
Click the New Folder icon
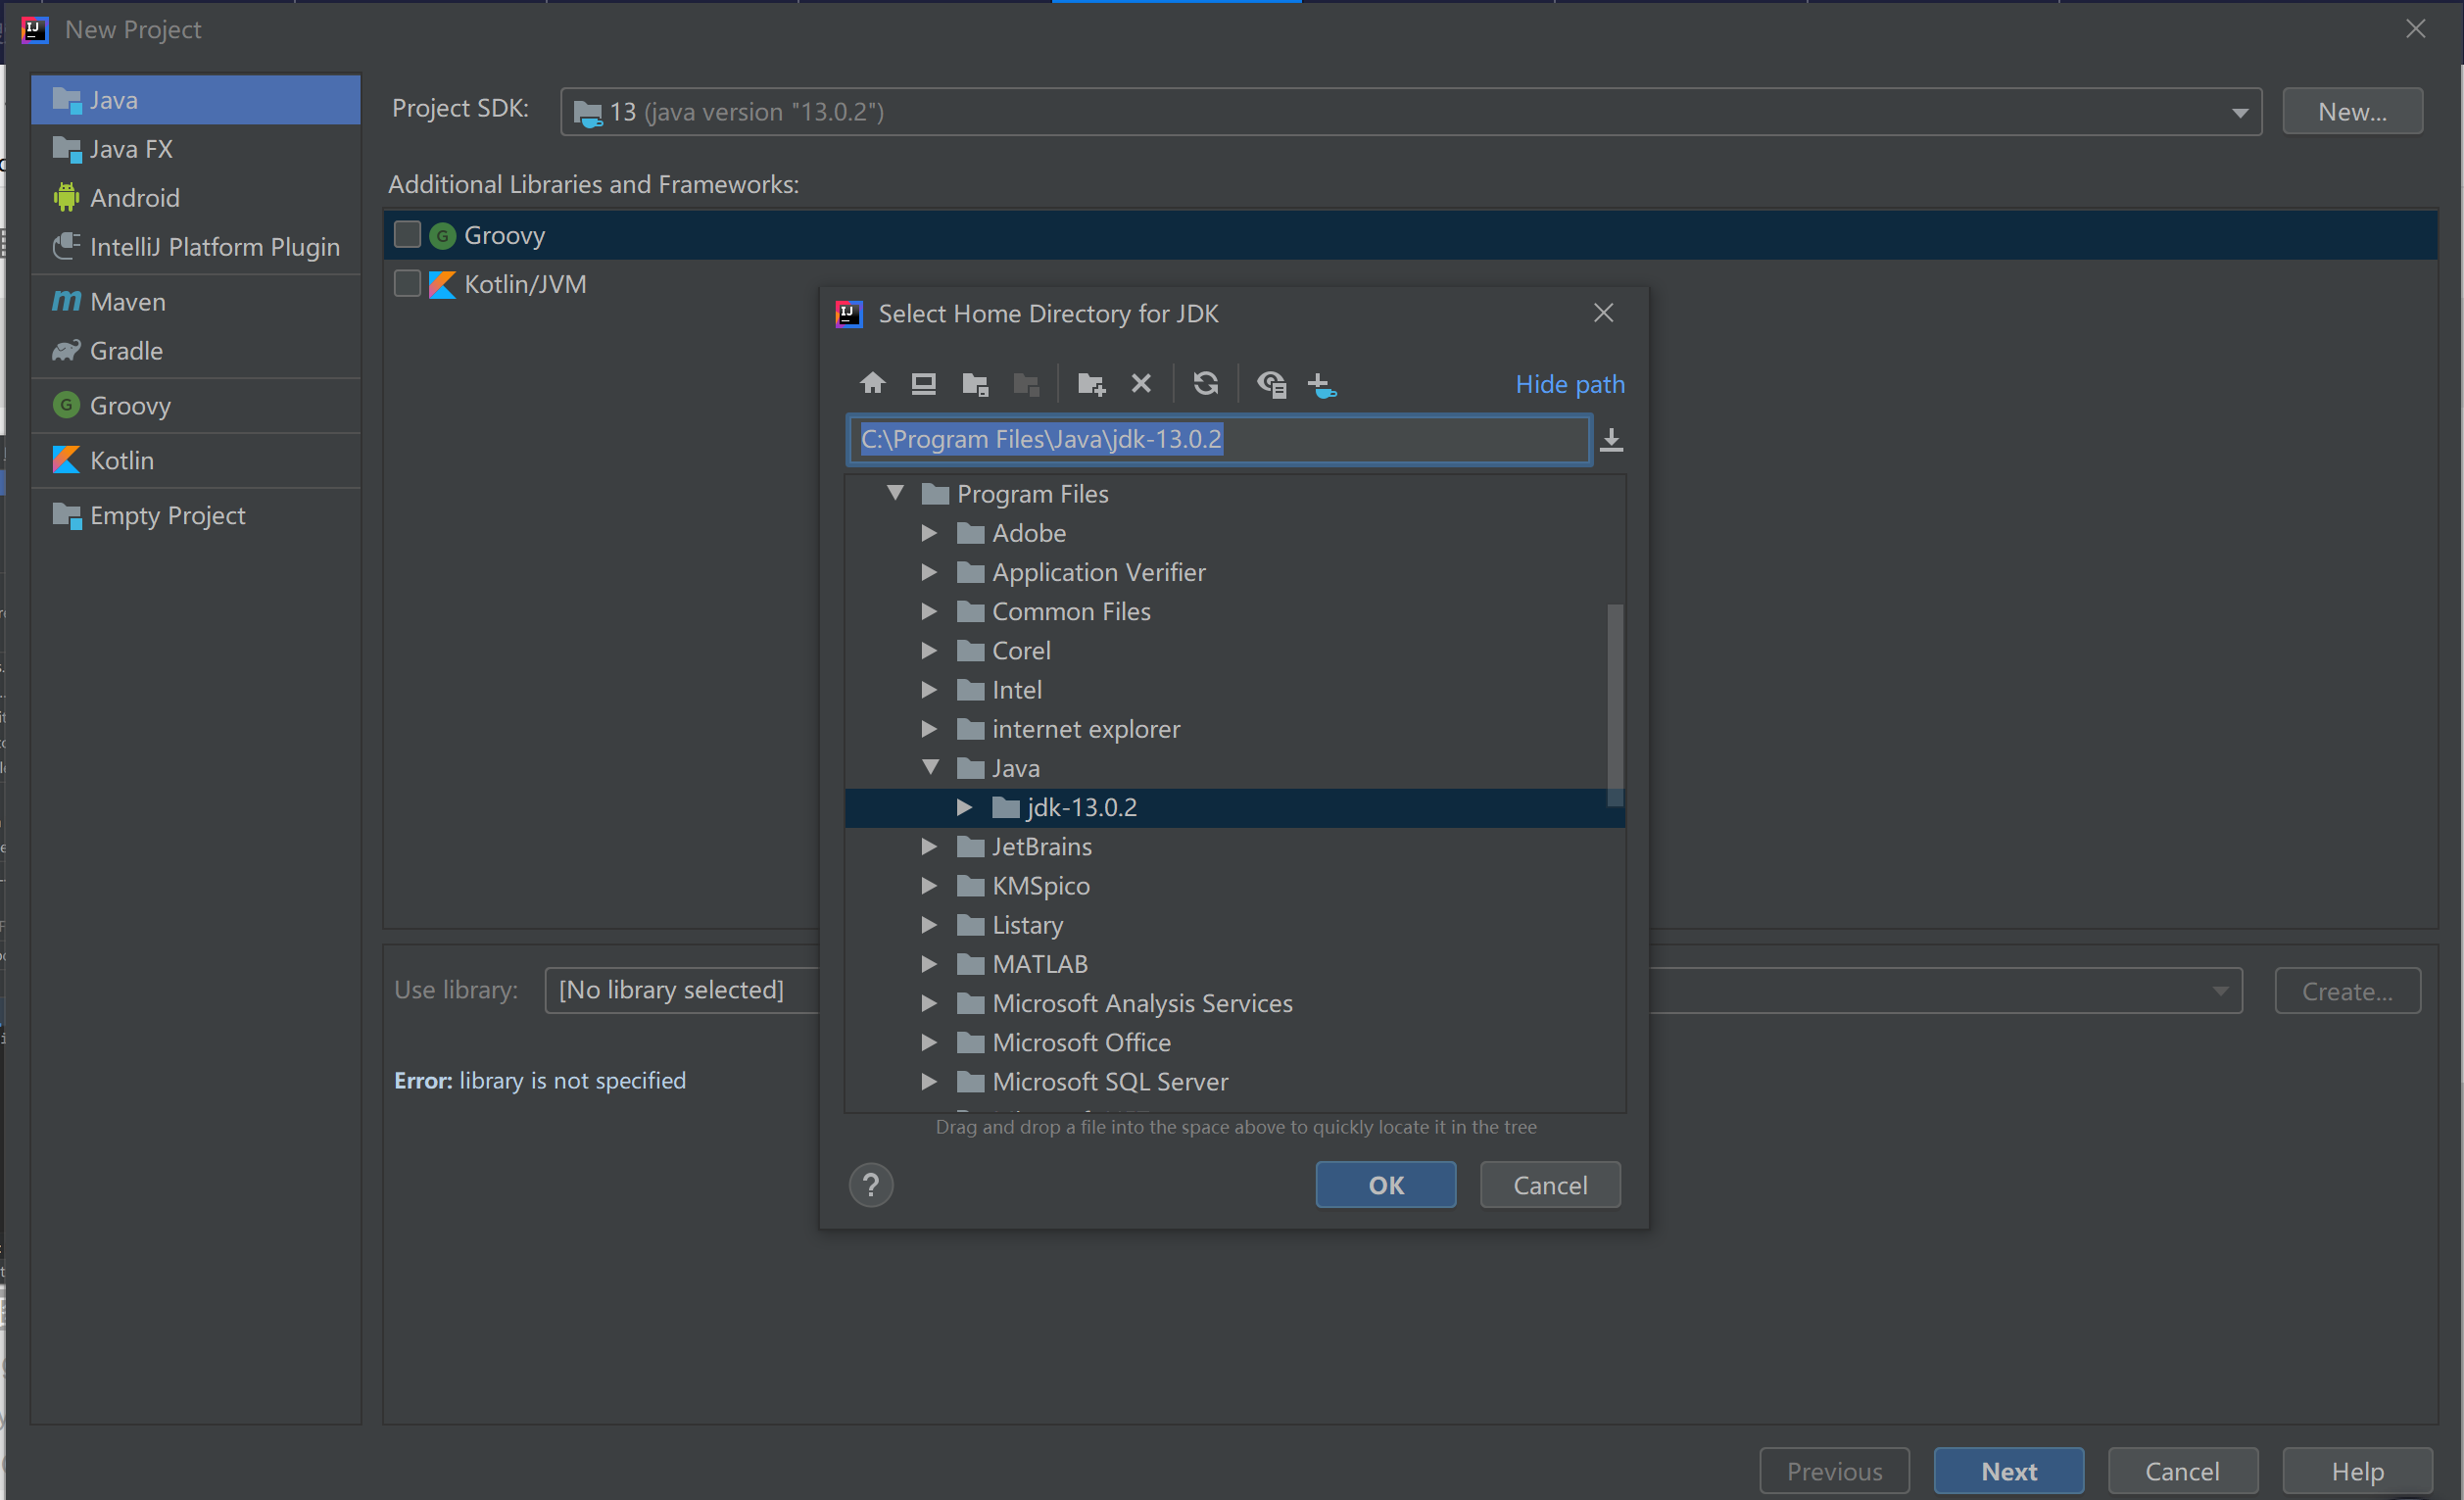(1091, 383)
